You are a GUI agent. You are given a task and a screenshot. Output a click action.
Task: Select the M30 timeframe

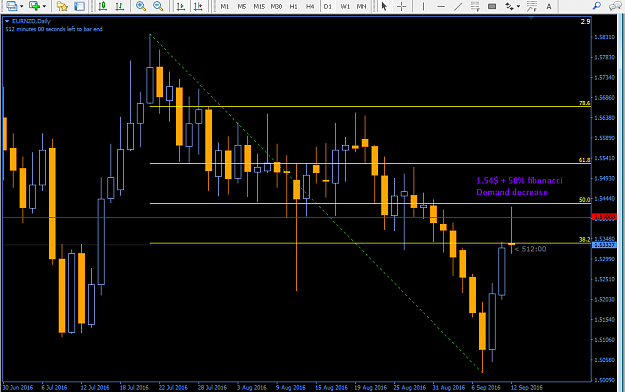(x=276, y=6)
